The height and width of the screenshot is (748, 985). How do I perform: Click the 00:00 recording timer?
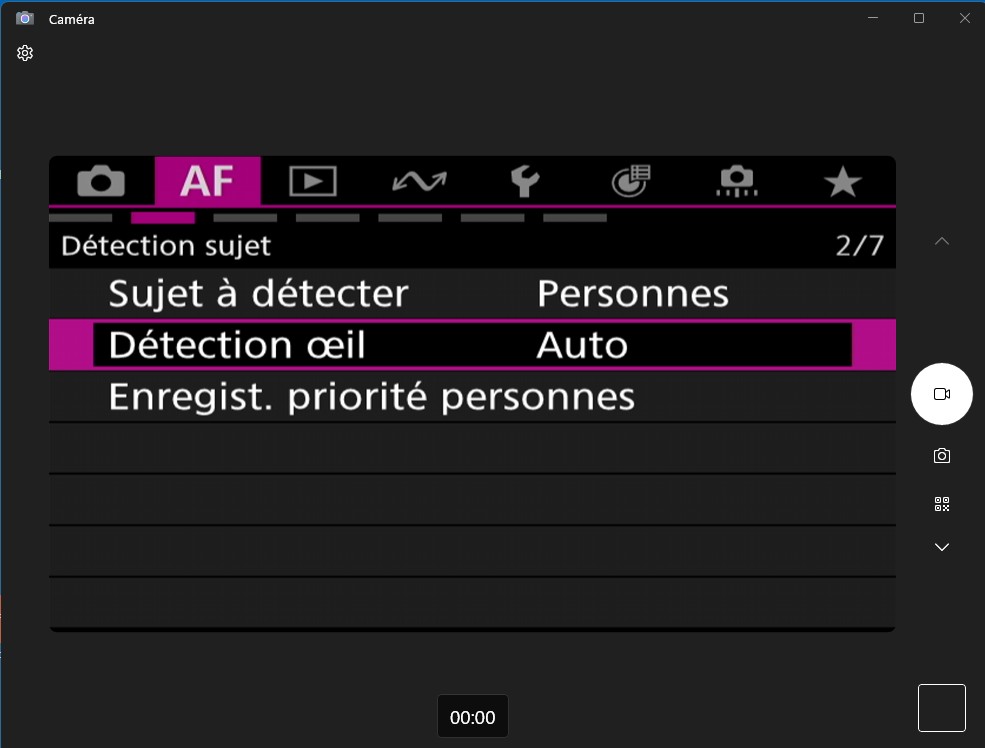coord(473,717)
